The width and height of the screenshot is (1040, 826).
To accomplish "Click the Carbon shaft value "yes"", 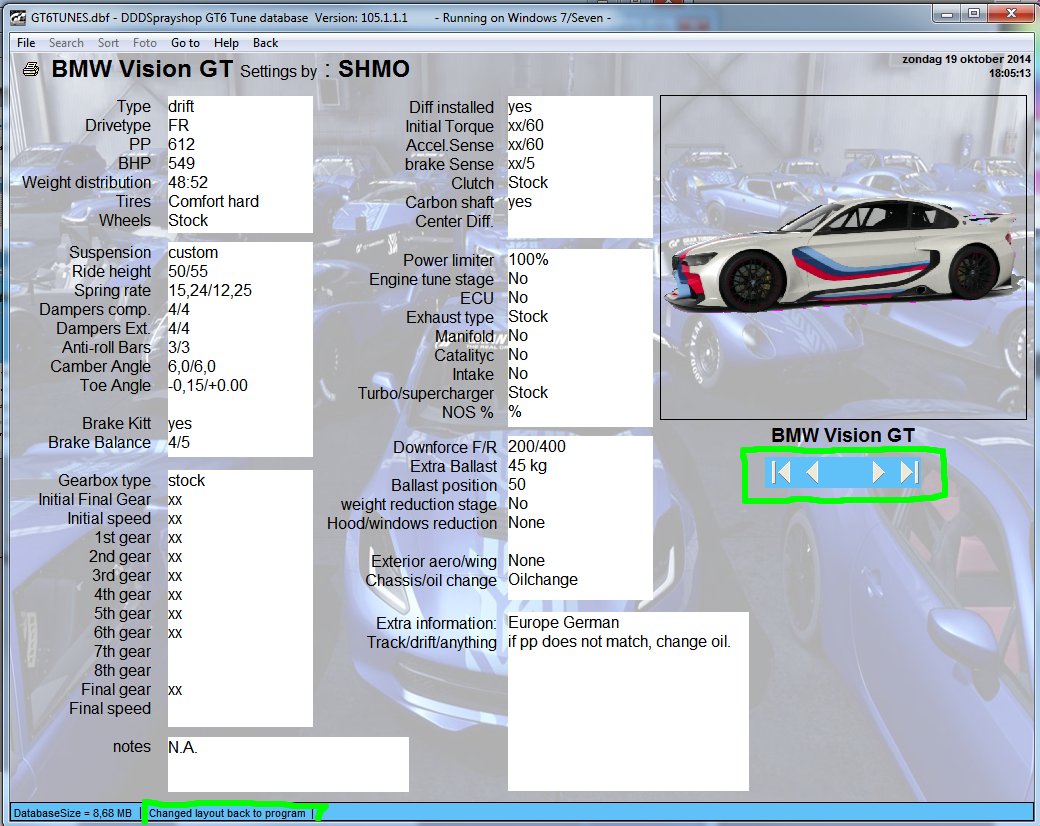I will [x=519, y=202].
